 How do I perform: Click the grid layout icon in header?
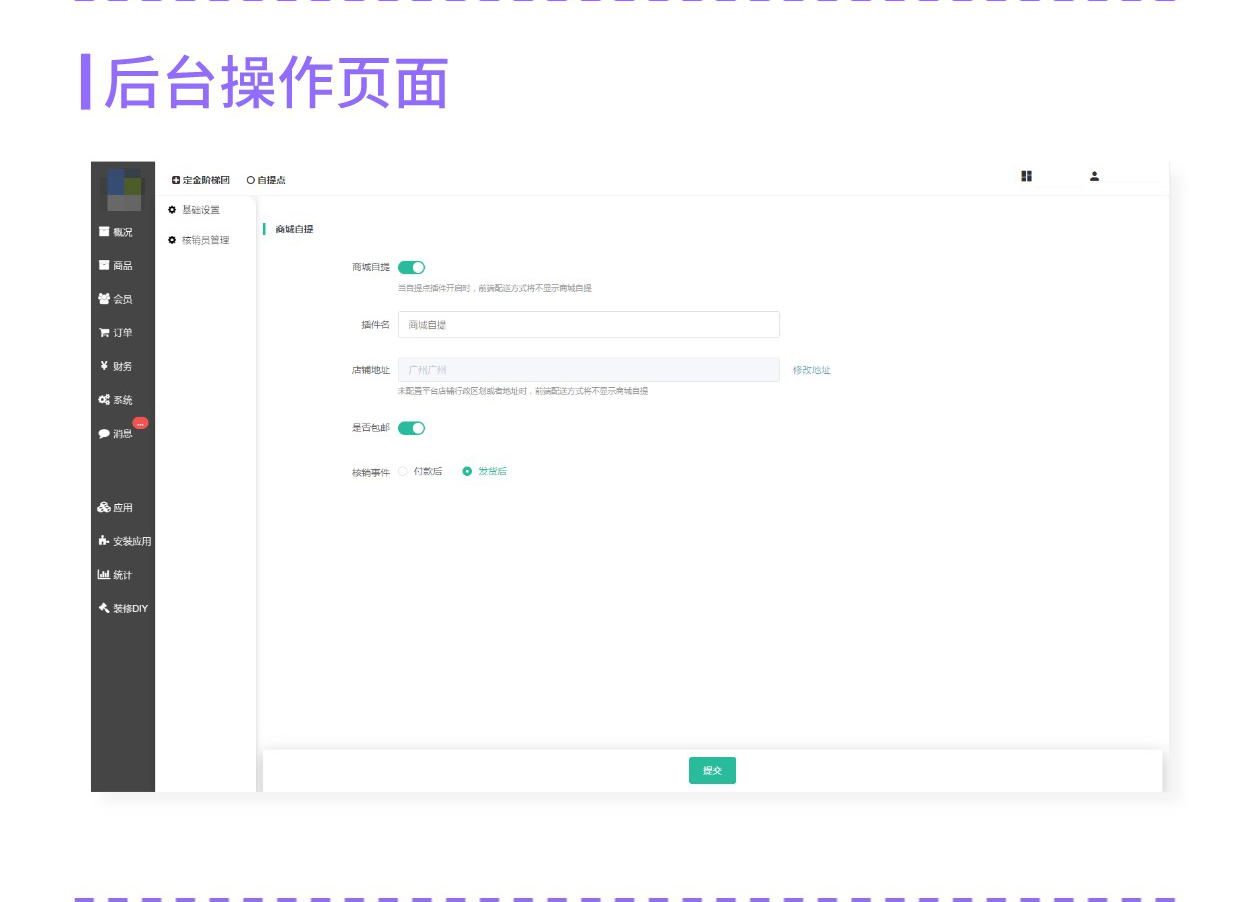click(x=1026, y=176)
